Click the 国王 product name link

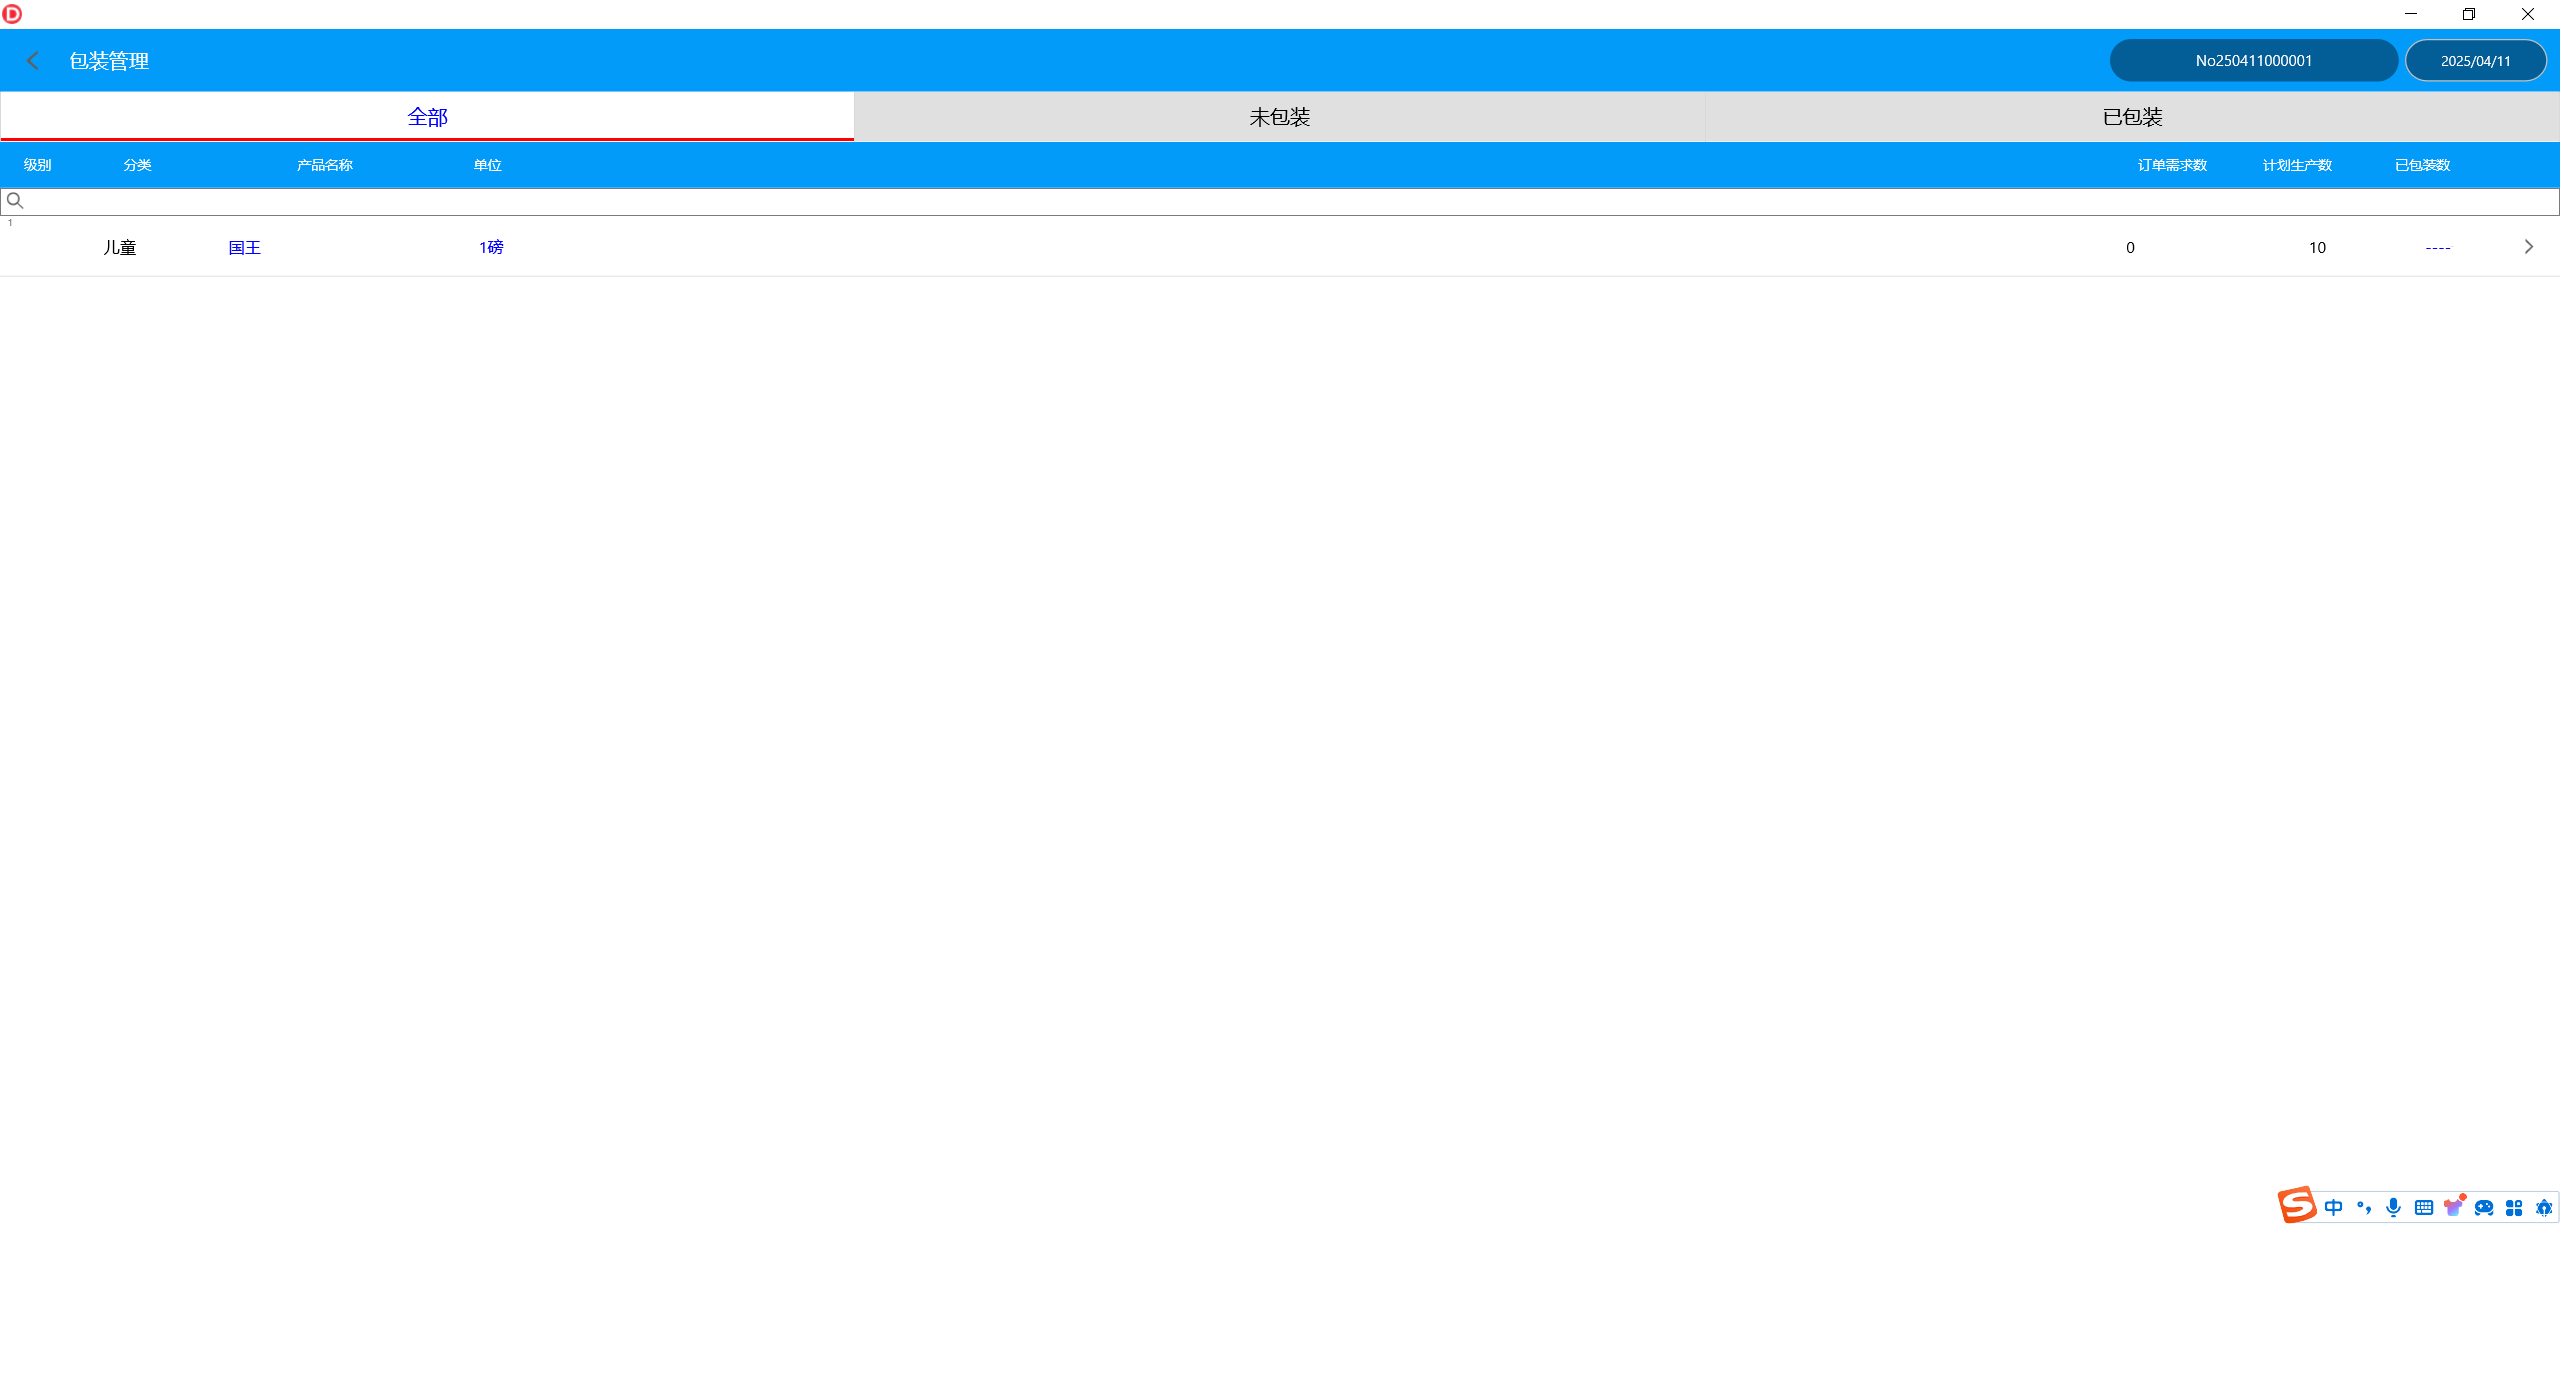click(244, 247)
